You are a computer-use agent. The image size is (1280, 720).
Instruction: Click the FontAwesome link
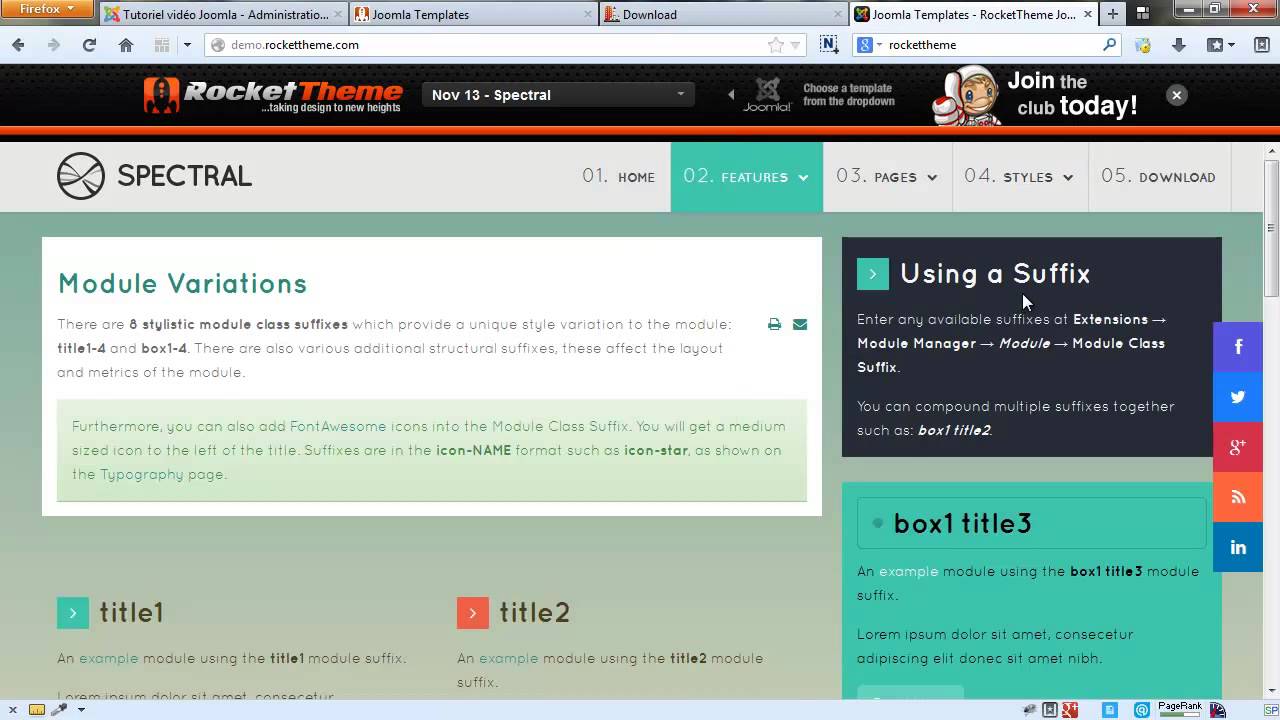coord(338,426)
